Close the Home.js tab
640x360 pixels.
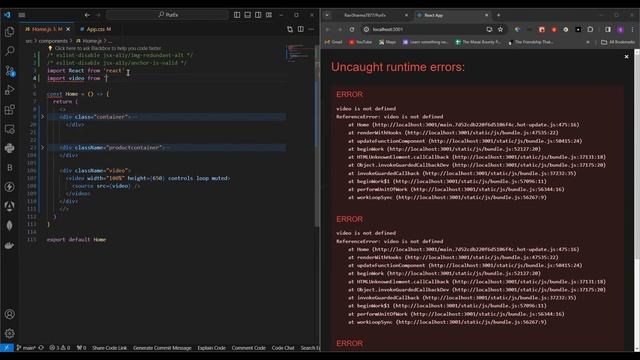68,29
